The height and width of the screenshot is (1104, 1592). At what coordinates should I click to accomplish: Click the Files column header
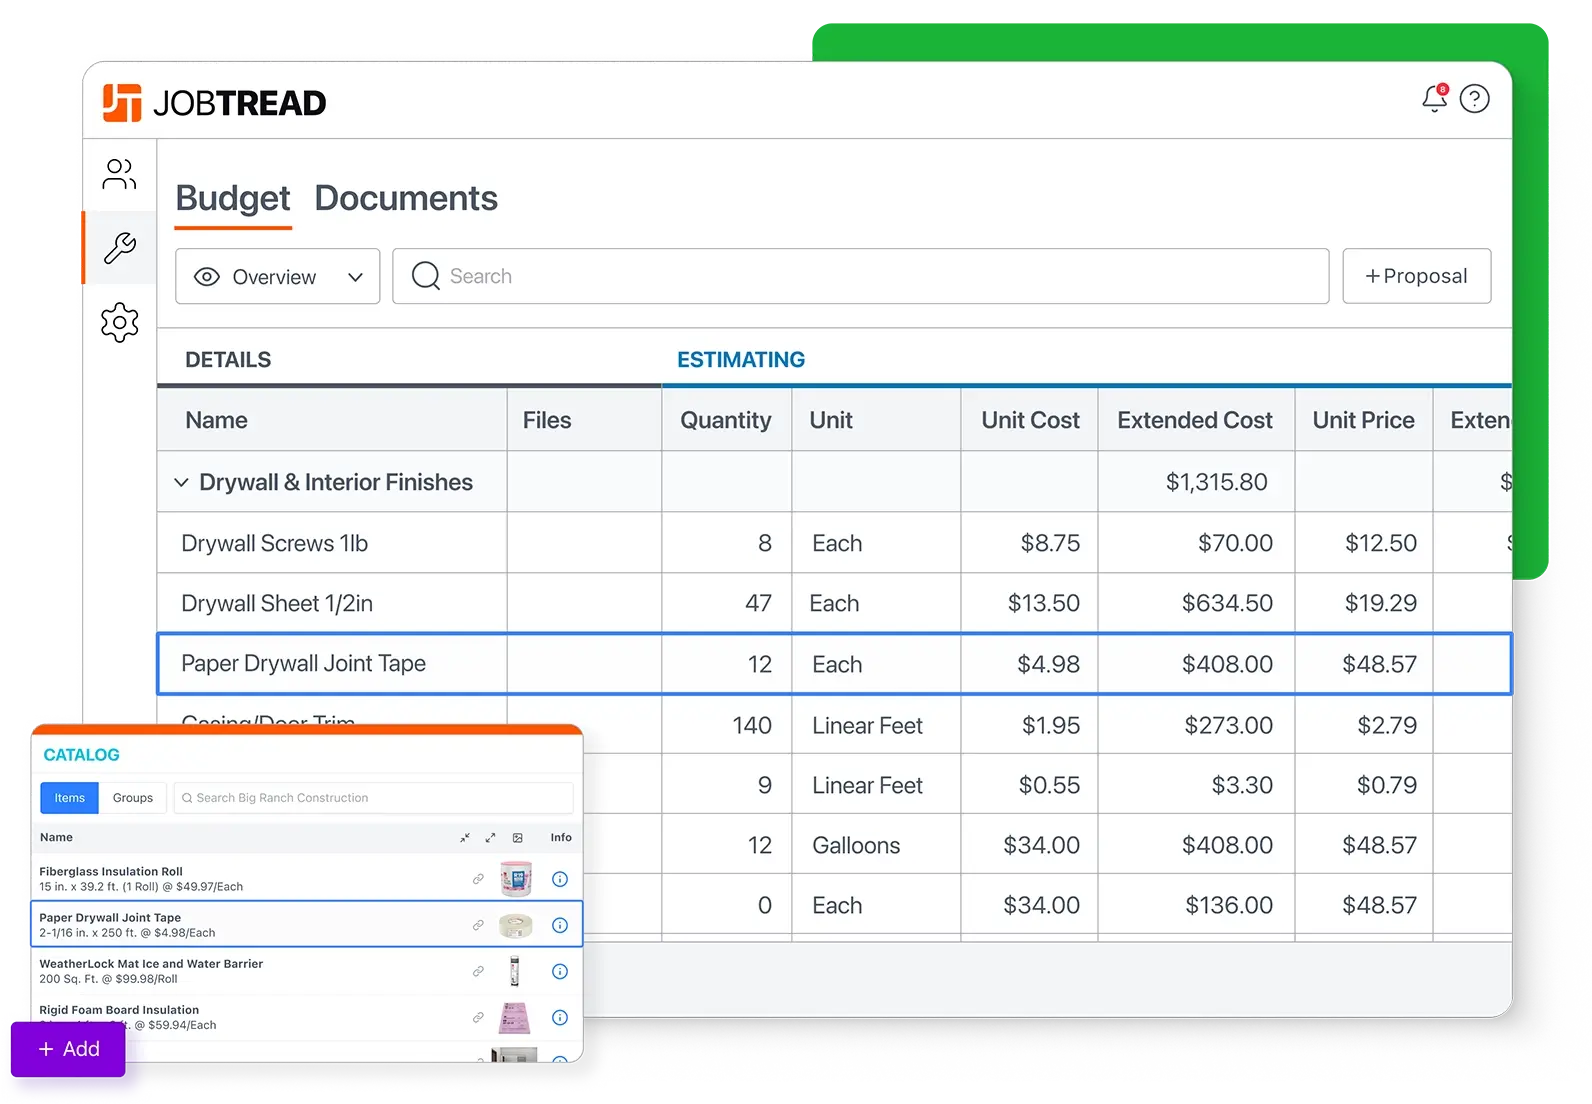547,420
